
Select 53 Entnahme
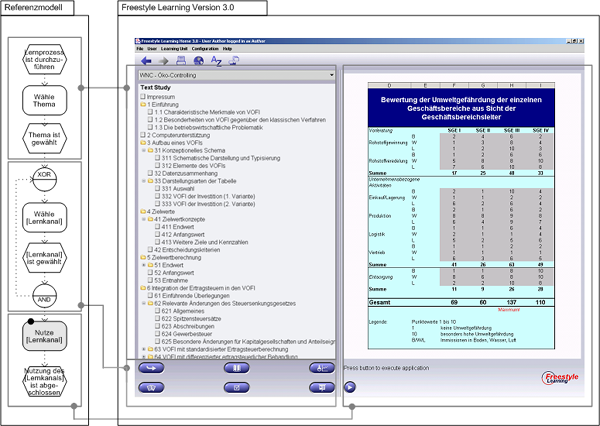tap(171, 281)
